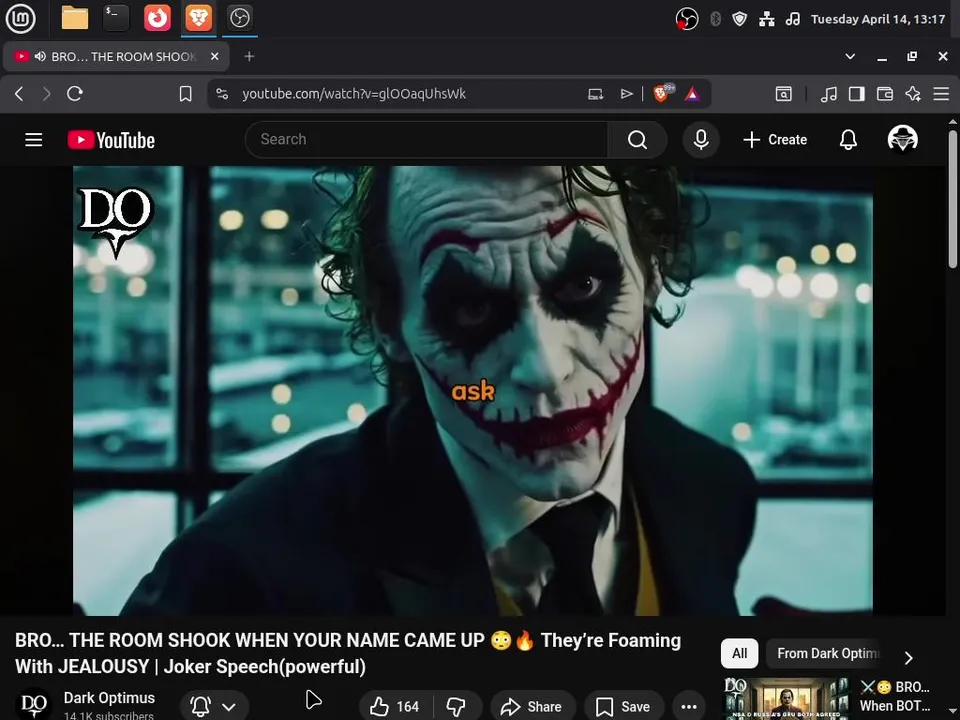
Task: Launch the Files folder icon in panel
Action: pyautogui.click(x=75, y=18)
